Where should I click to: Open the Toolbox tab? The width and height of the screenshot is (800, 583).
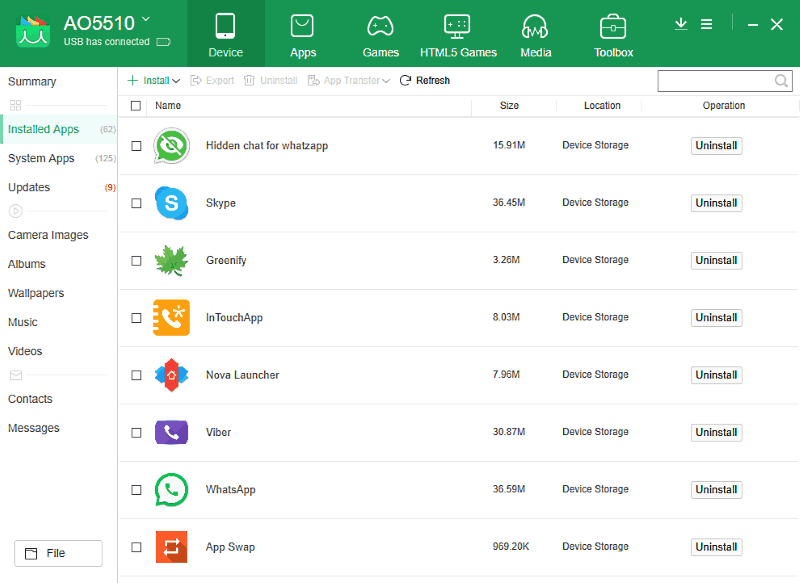pyautogui.click(x=613, y=34)
